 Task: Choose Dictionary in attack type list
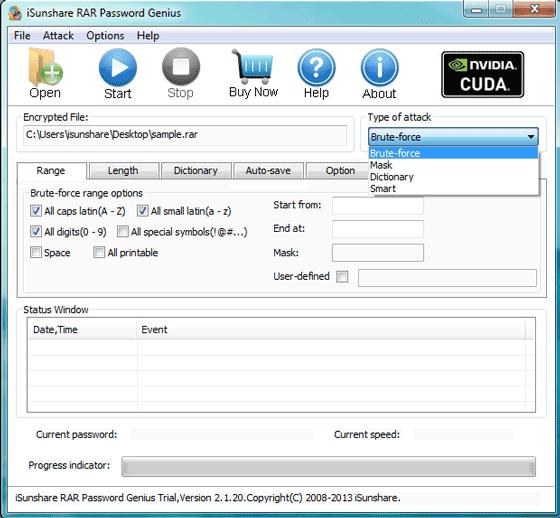(x=453, y=177)
